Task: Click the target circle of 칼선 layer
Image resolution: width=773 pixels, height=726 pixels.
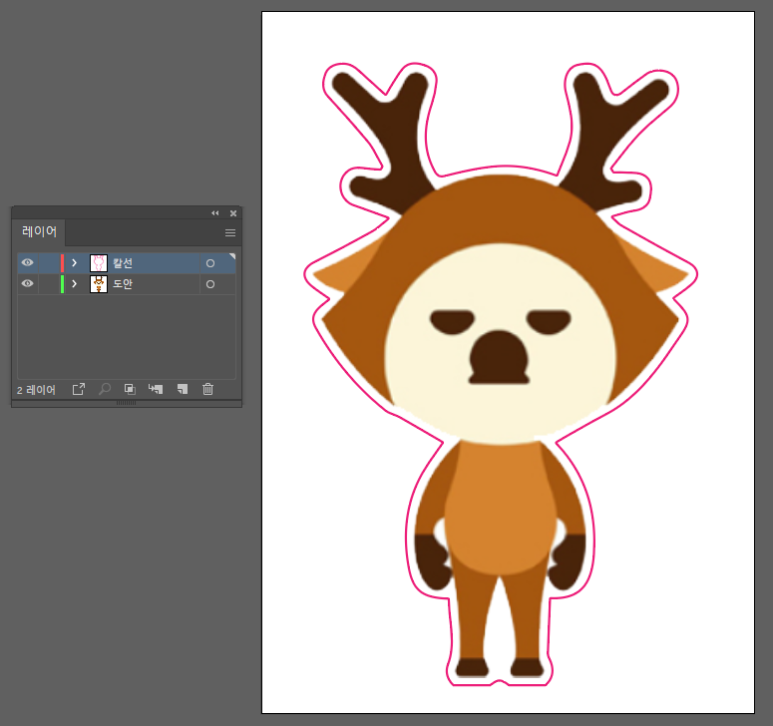Action: (x=211, y=263)
